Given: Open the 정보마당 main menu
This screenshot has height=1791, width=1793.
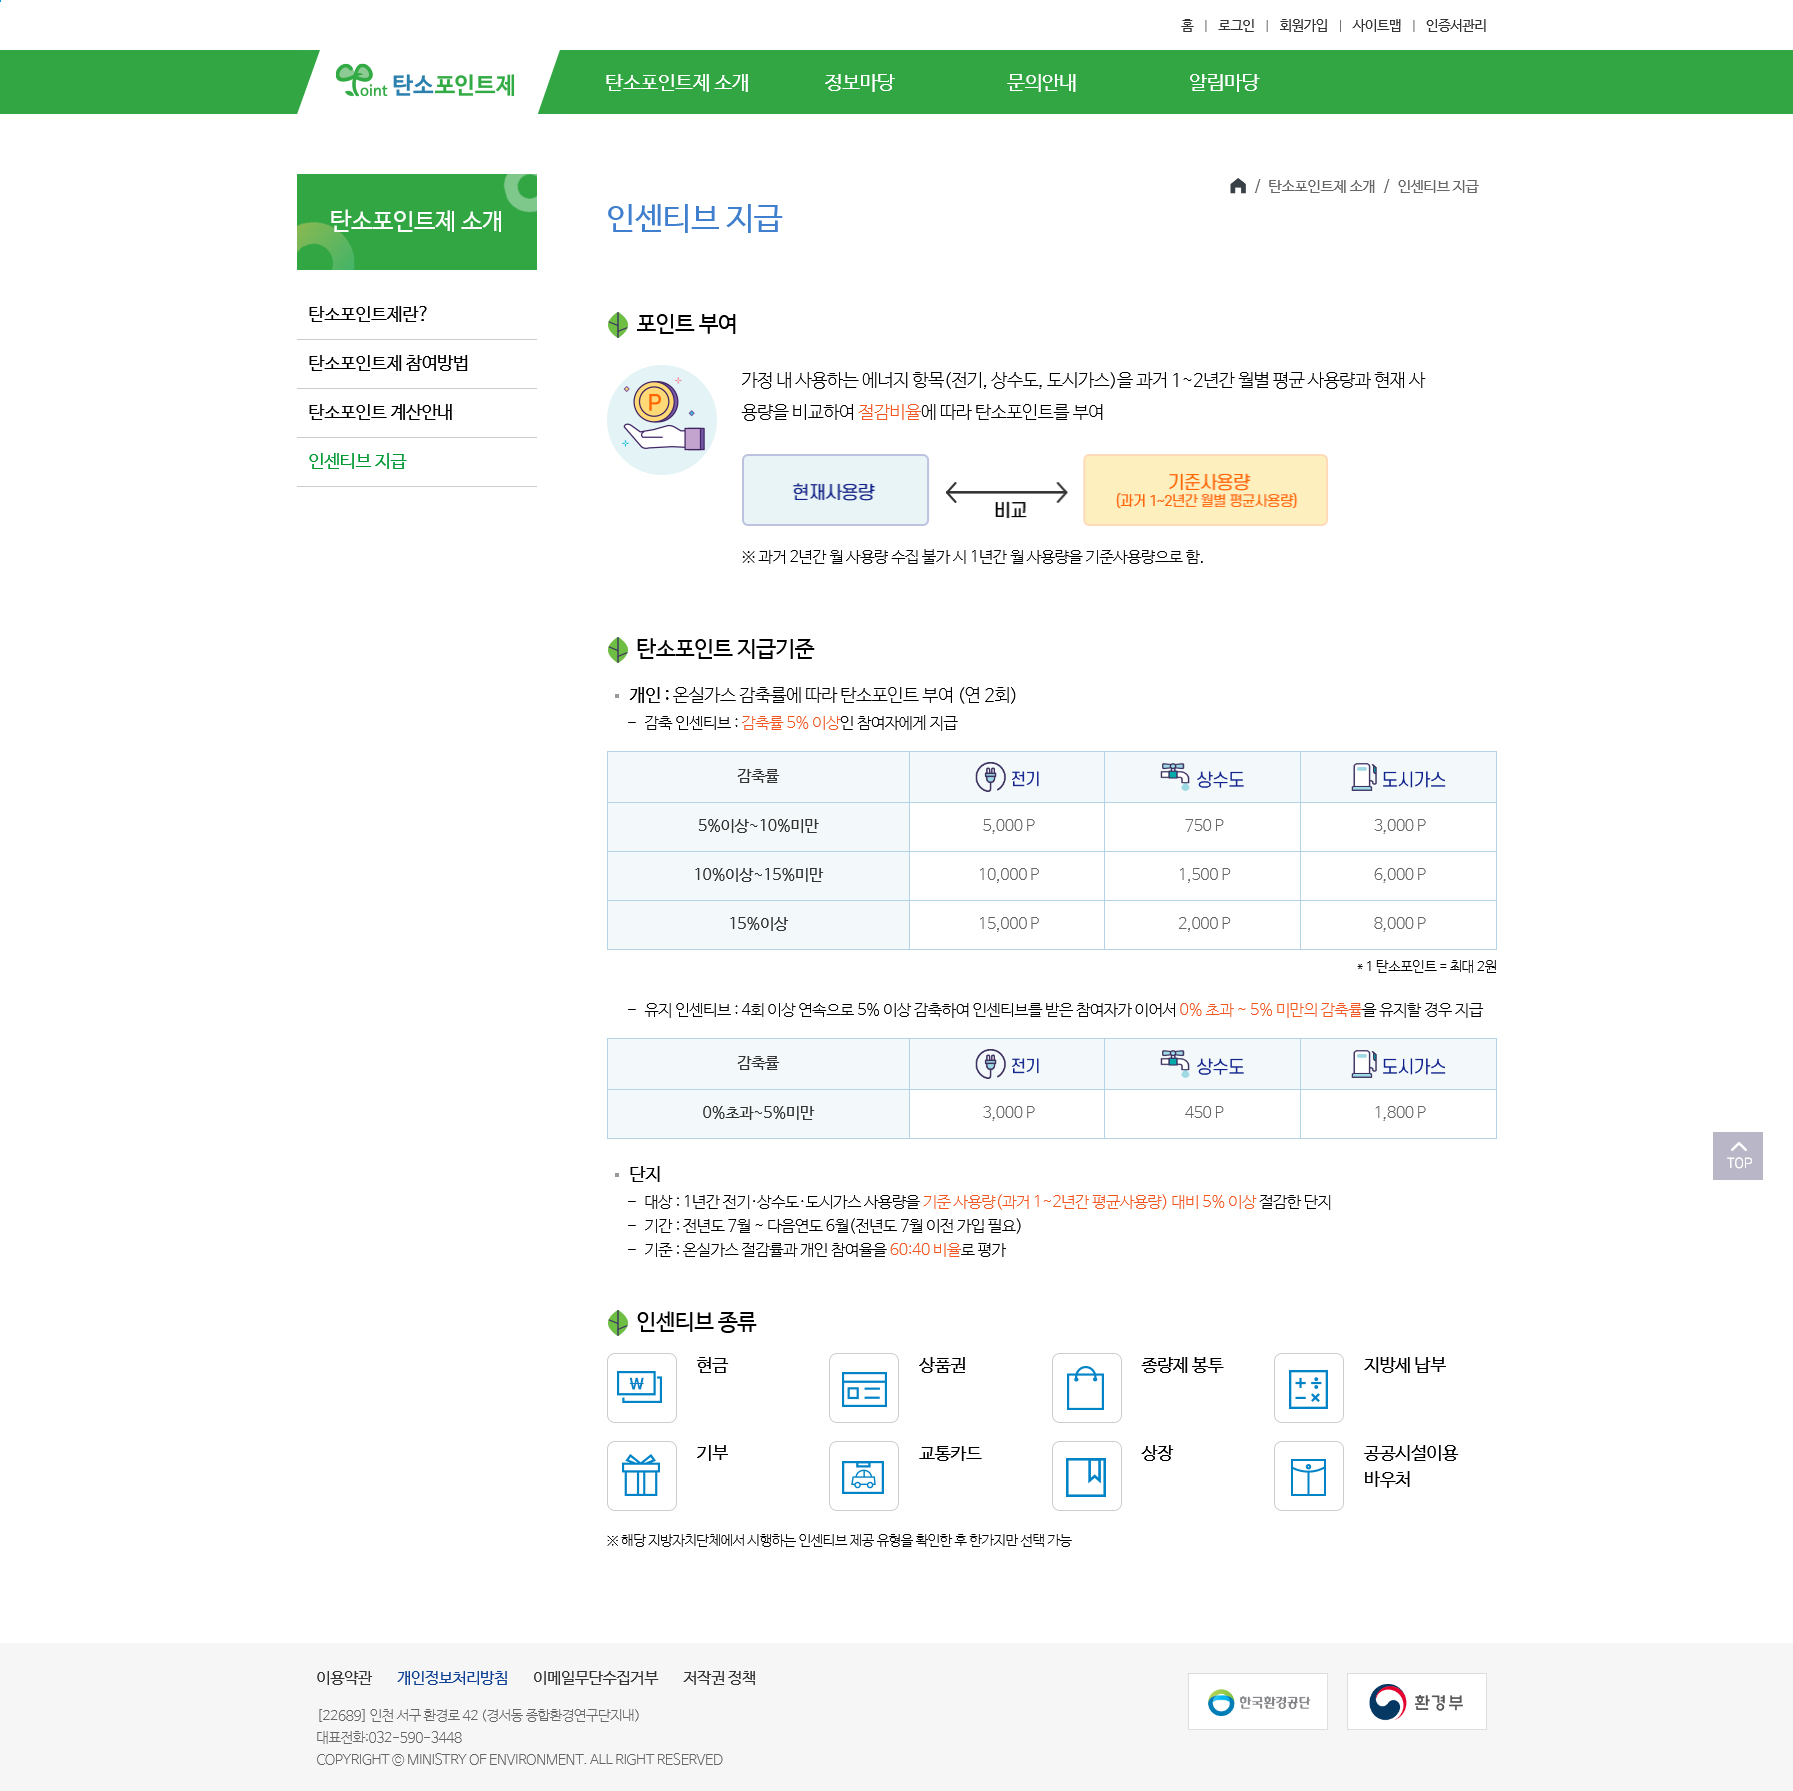Looking at the screenshot, I should pos(859,82).
